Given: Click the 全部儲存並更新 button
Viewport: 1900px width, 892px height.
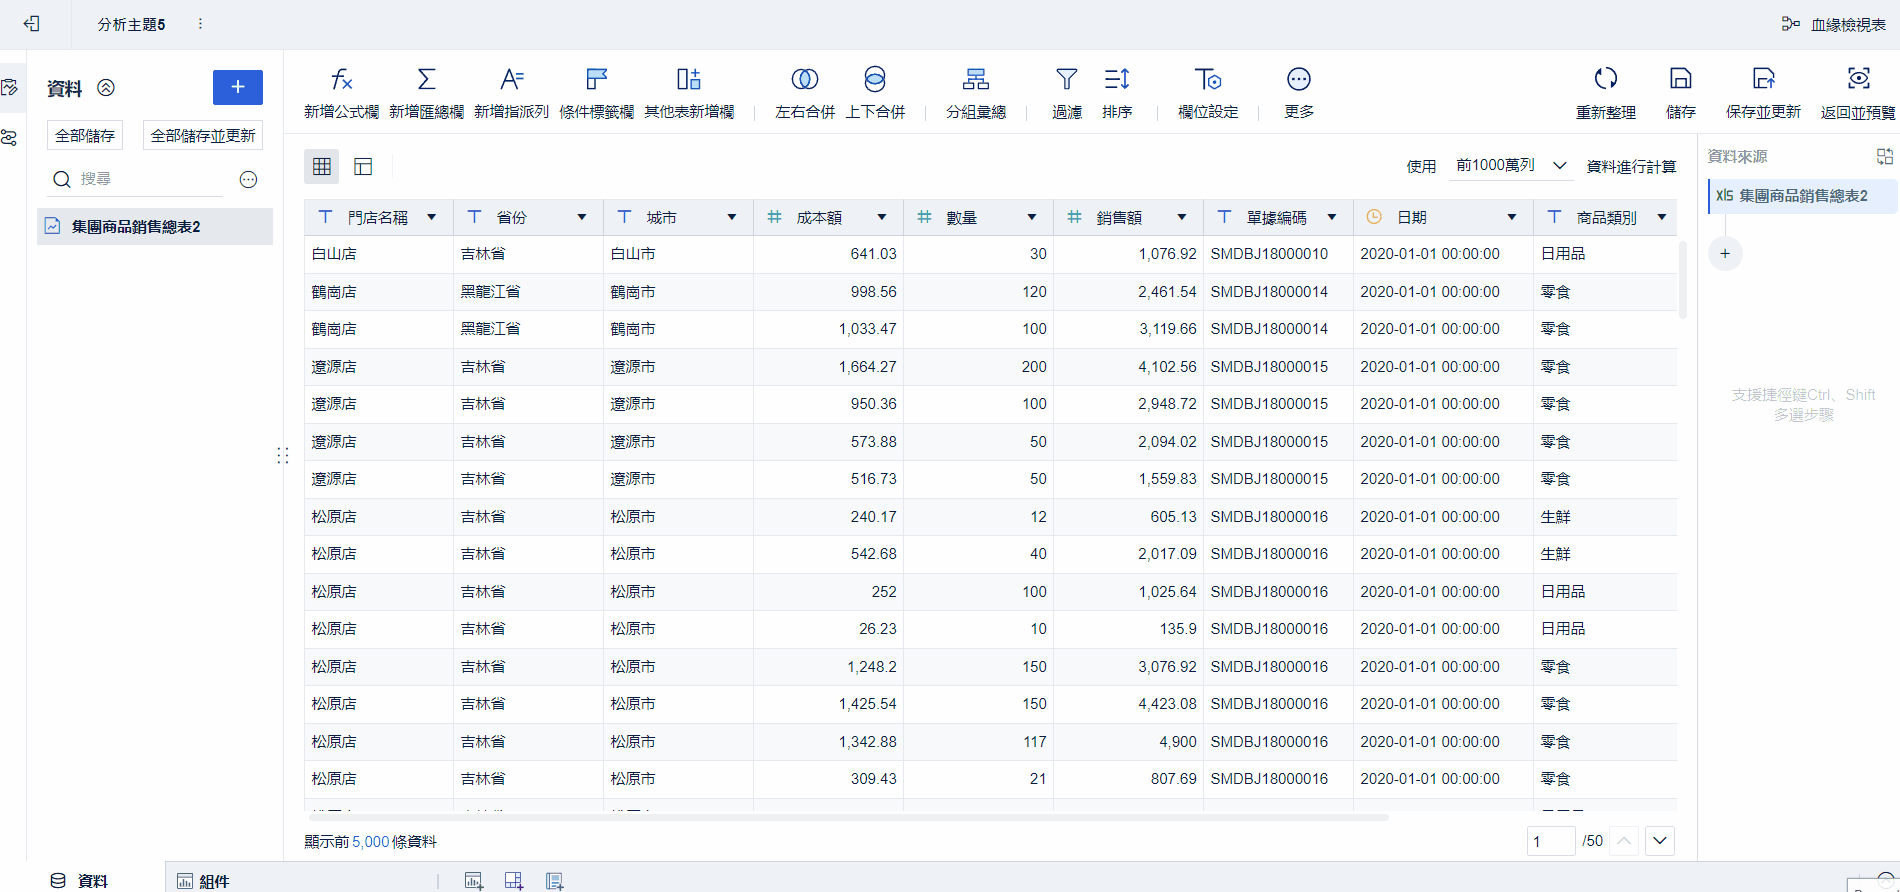Looking at the screenshot, I should (203, 135).
